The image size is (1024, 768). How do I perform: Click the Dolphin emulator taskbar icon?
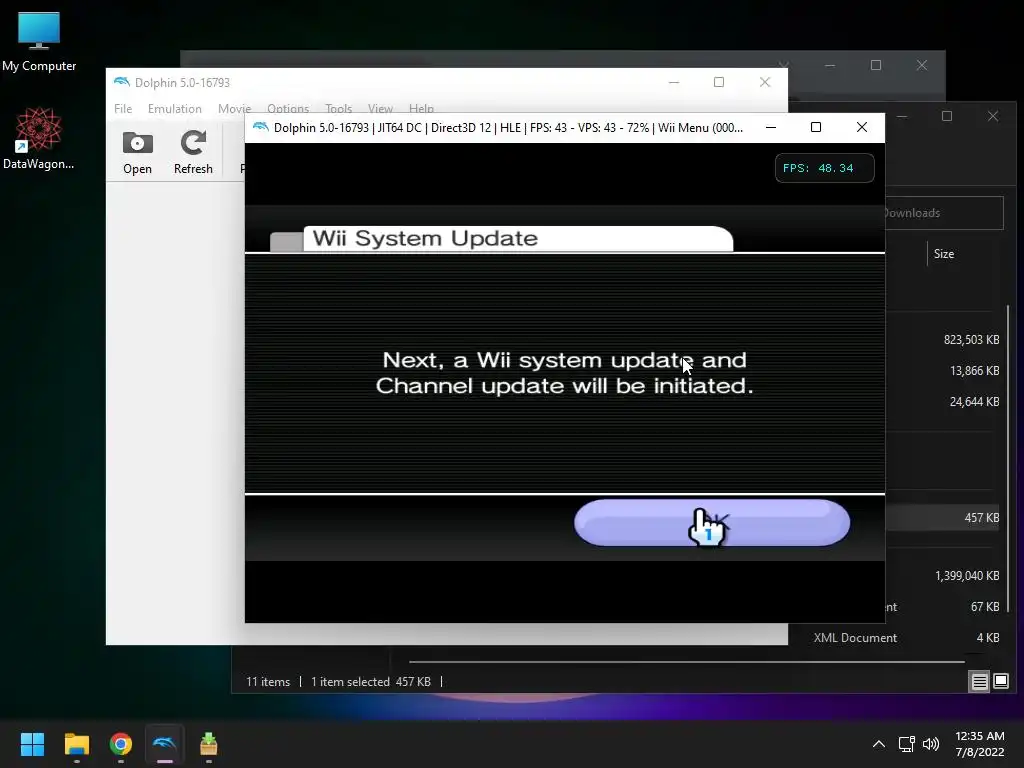(x=165, y=744)
